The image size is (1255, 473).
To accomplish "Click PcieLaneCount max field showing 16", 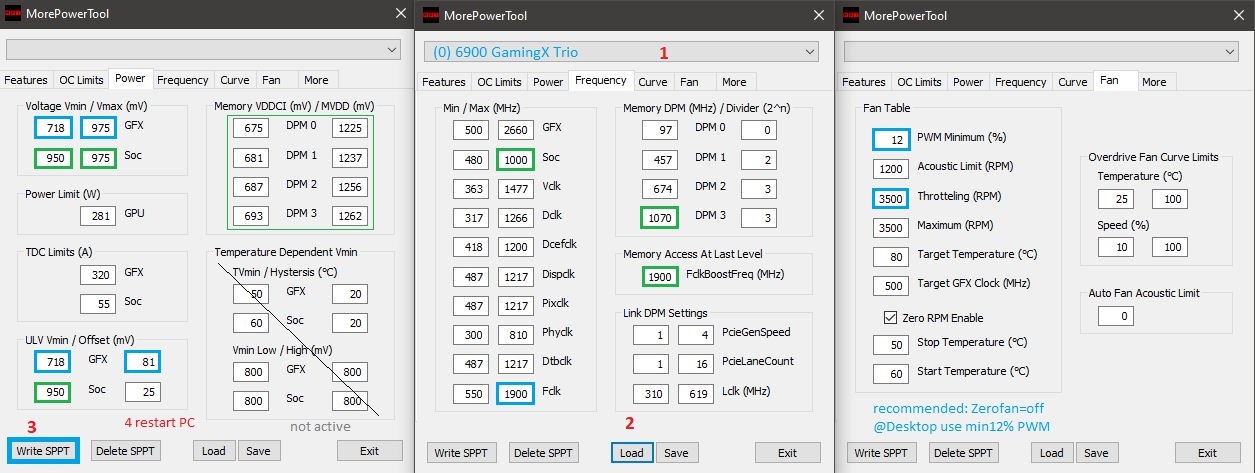I will pos(696,364).
